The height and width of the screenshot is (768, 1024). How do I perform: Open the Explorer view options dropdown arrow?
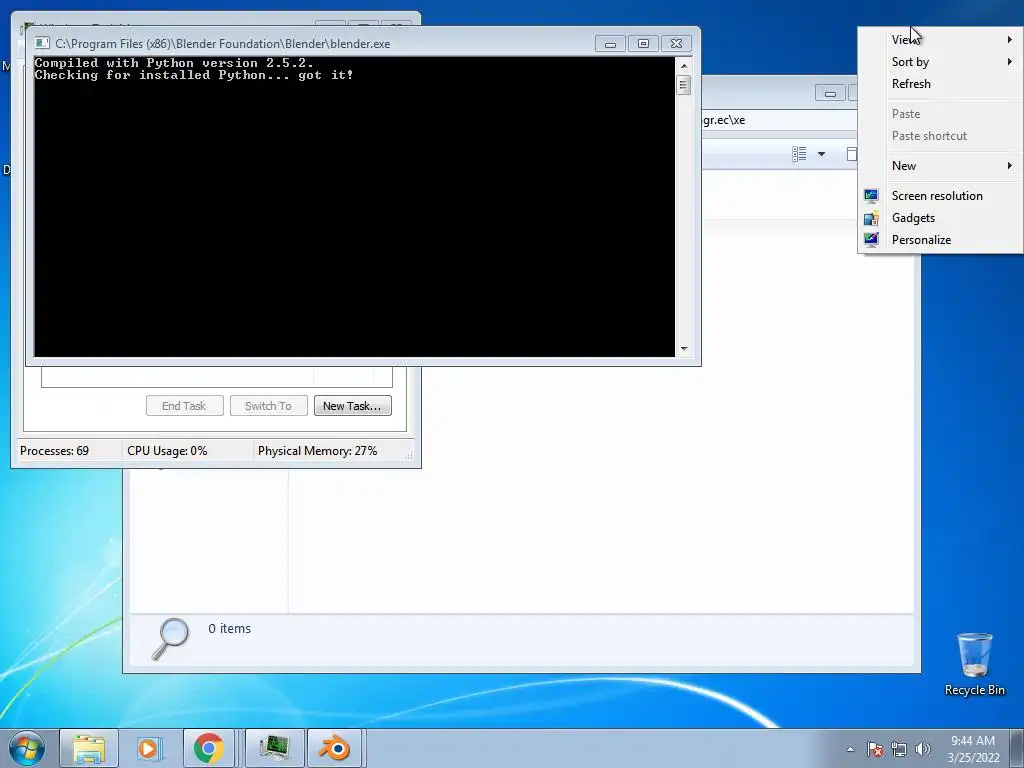coord(822,154)
